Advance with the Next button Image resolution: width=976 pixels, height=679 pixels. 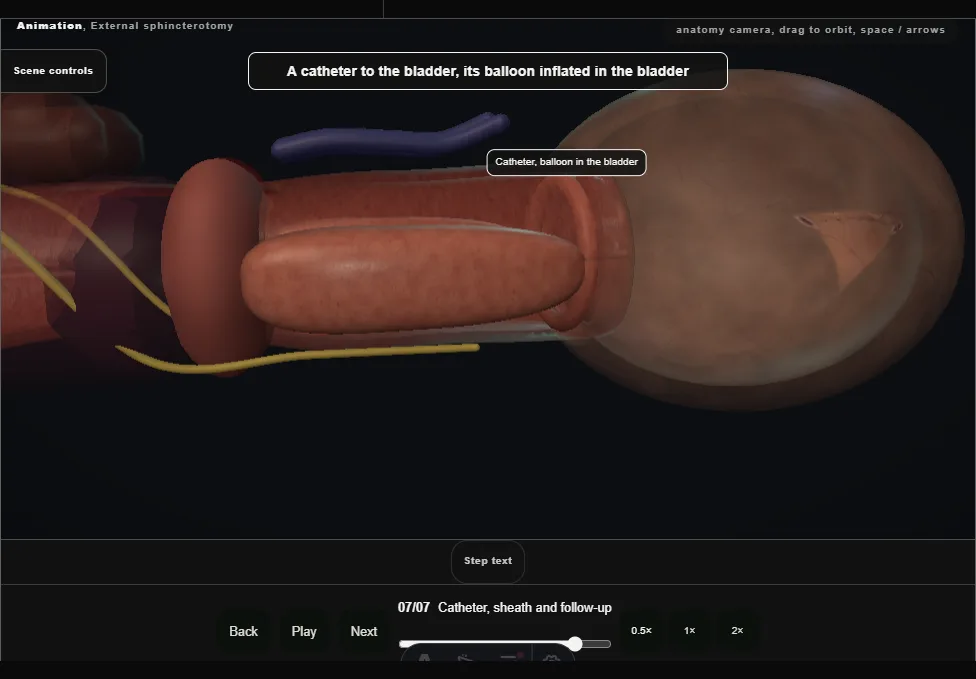point(364,631)
